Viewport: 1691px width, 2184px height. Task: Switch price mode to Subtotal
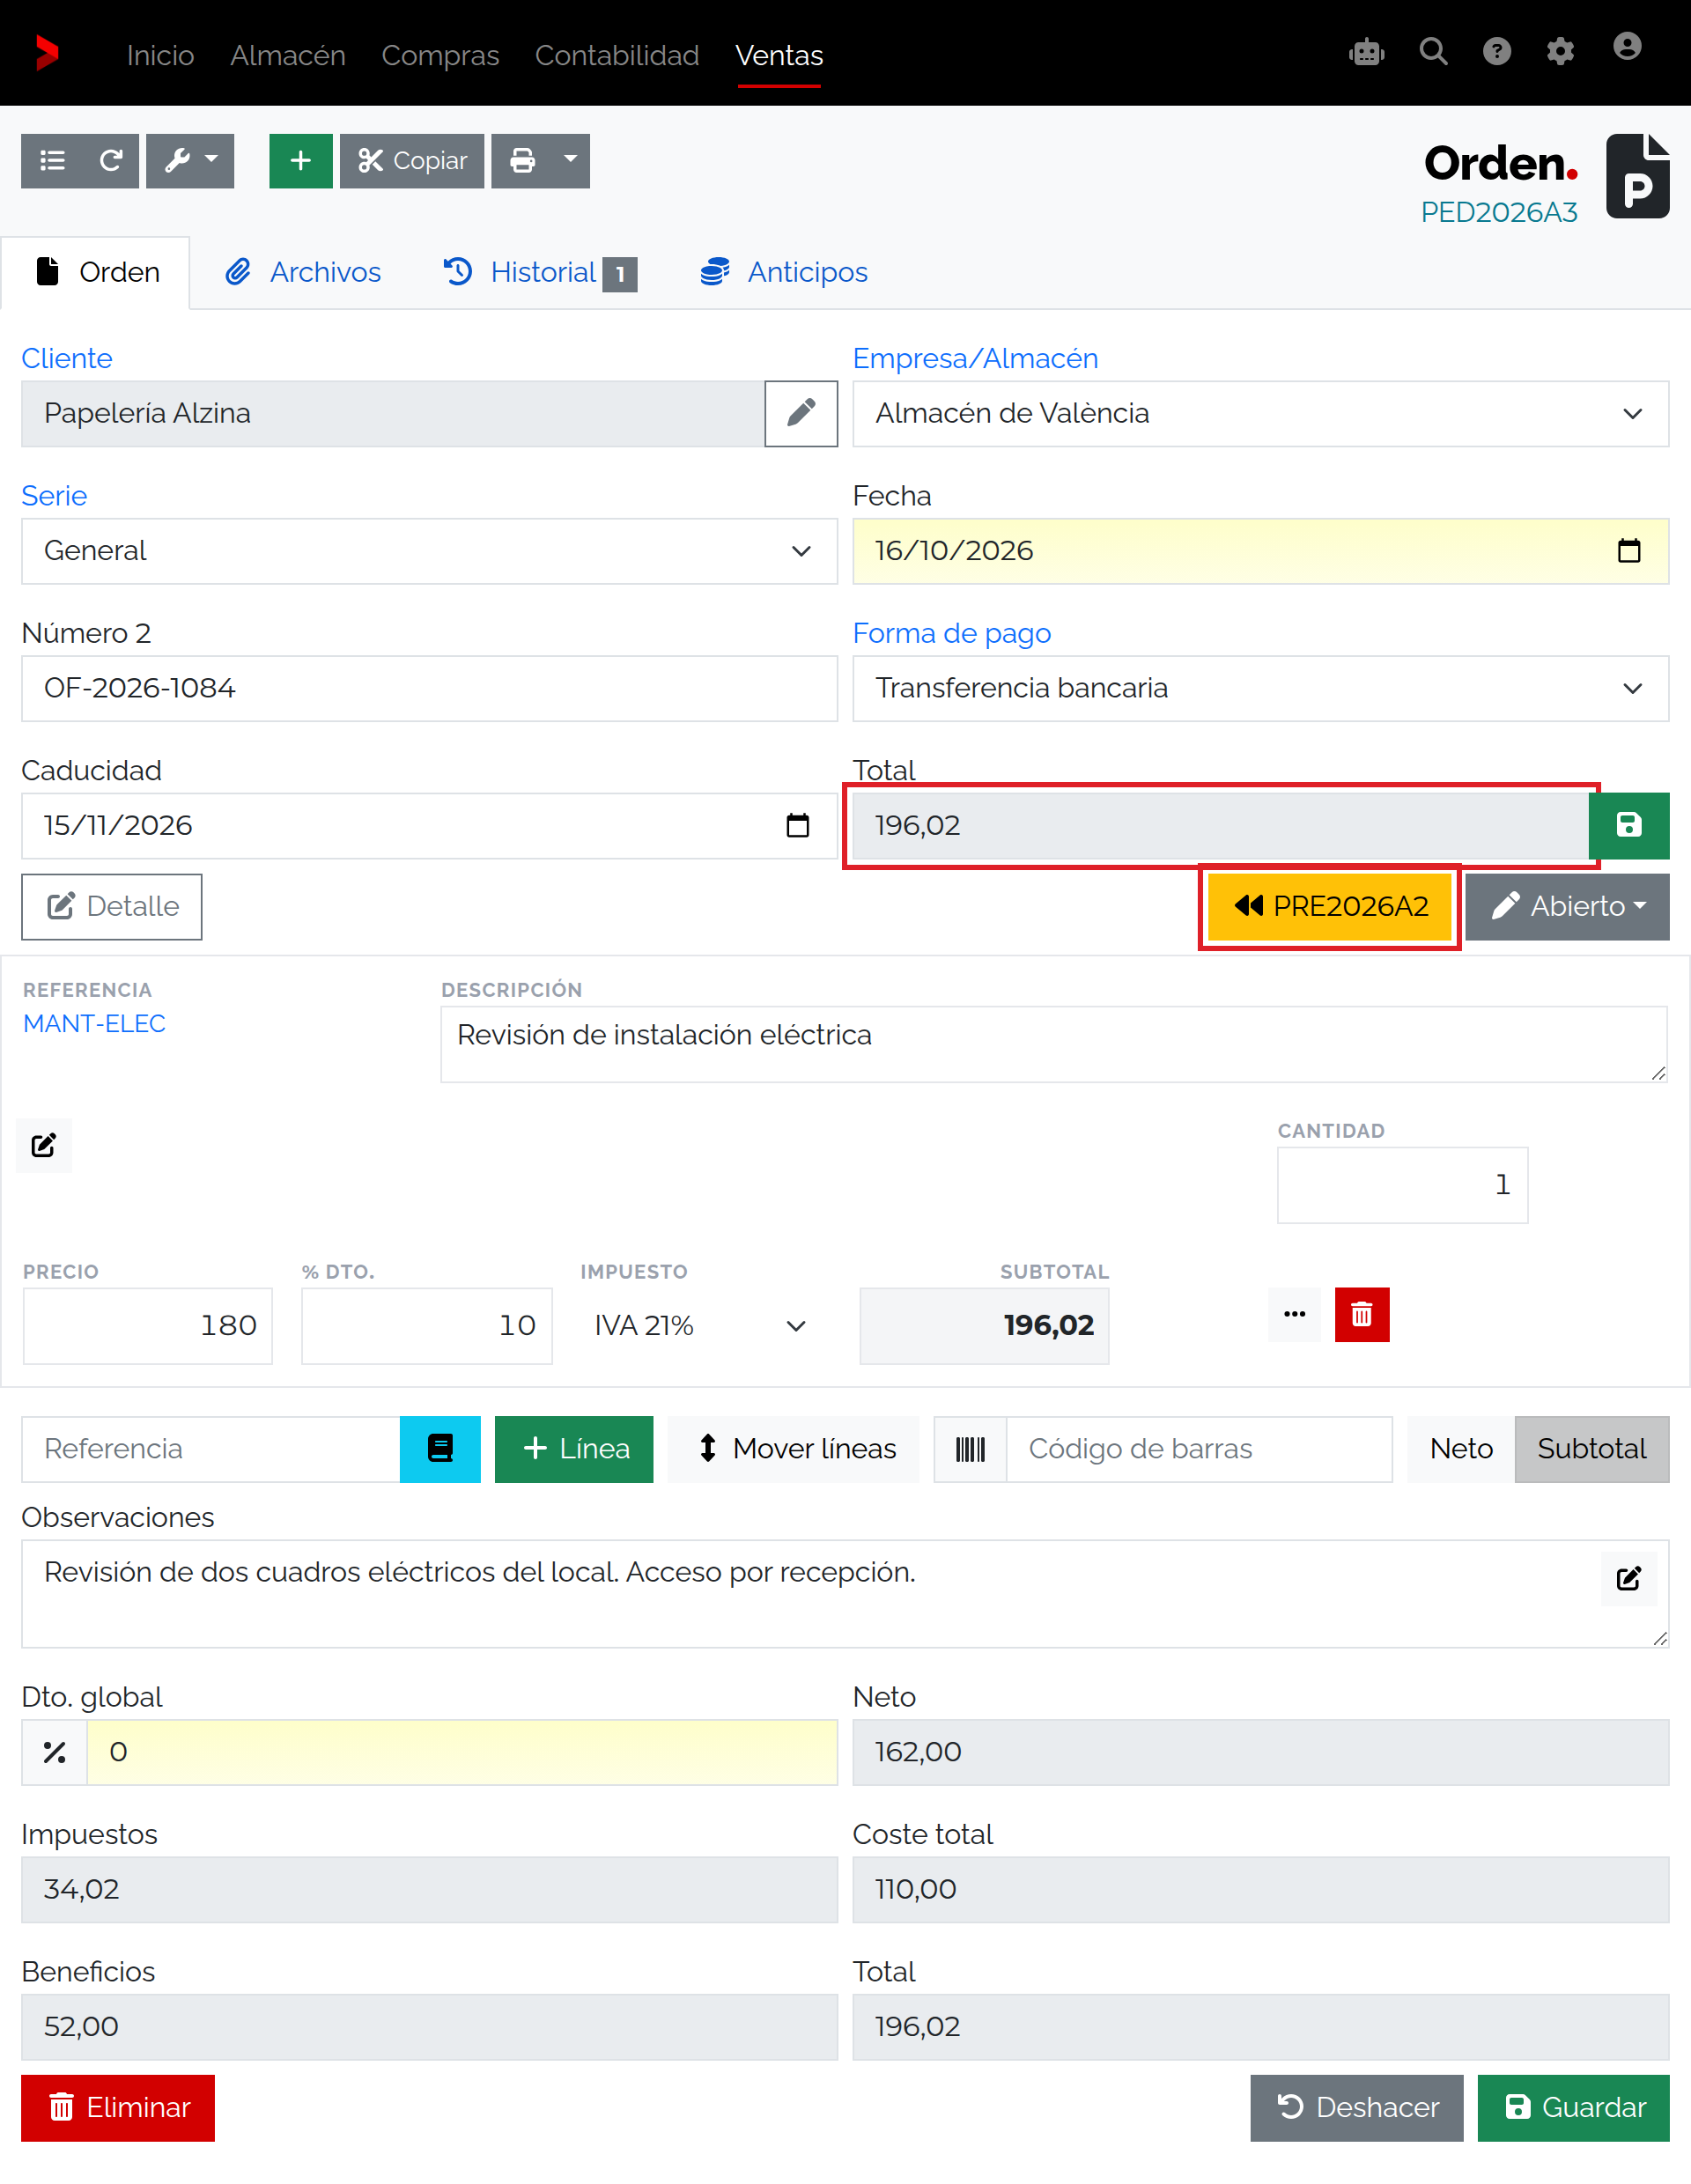tap(1591, 1449)
